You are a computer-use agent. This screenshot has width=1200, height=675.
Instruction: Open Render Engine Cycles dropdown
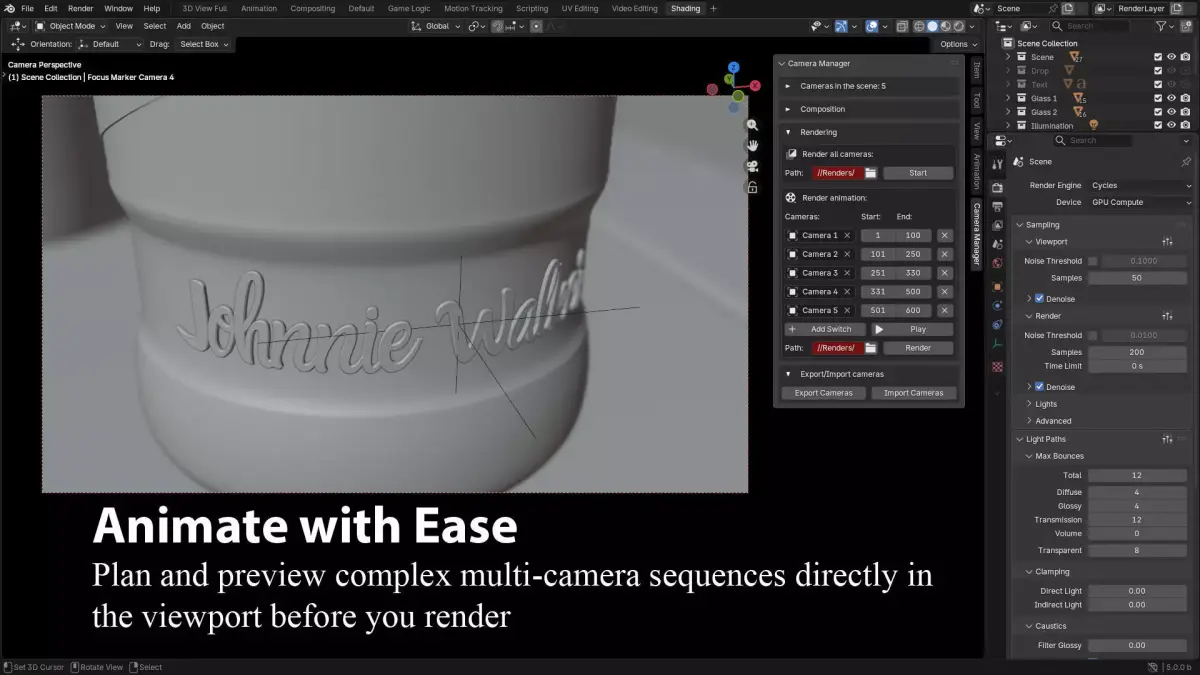(1140, 186)
